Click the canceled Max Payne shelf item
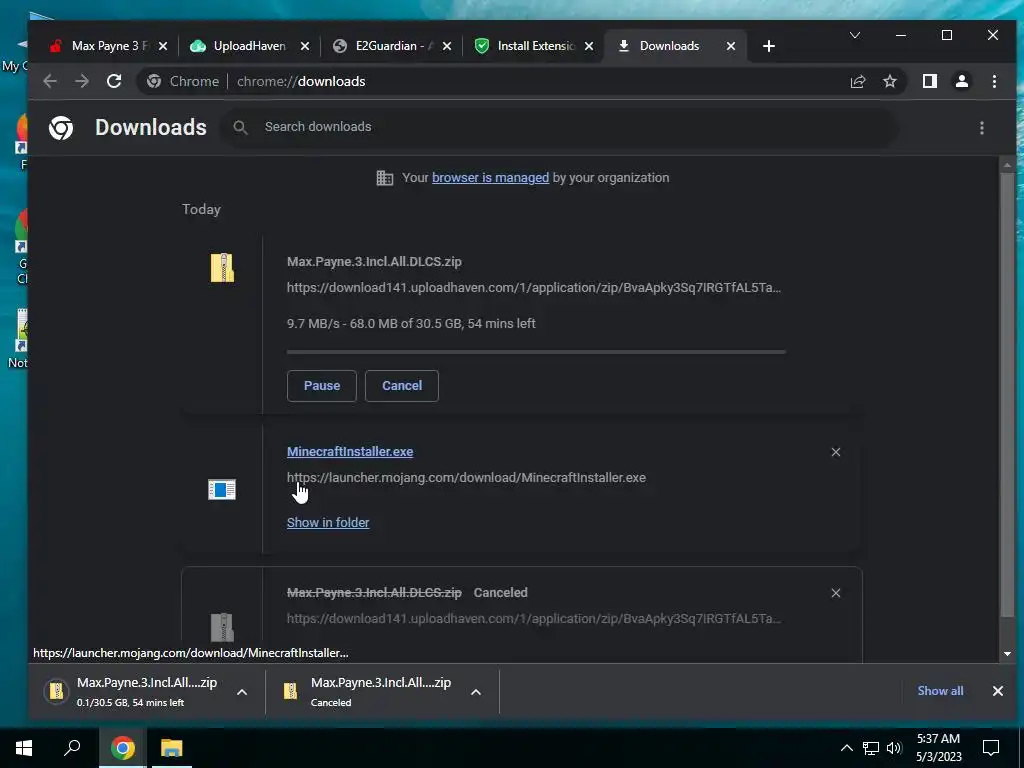 click(x=369, y=691)
